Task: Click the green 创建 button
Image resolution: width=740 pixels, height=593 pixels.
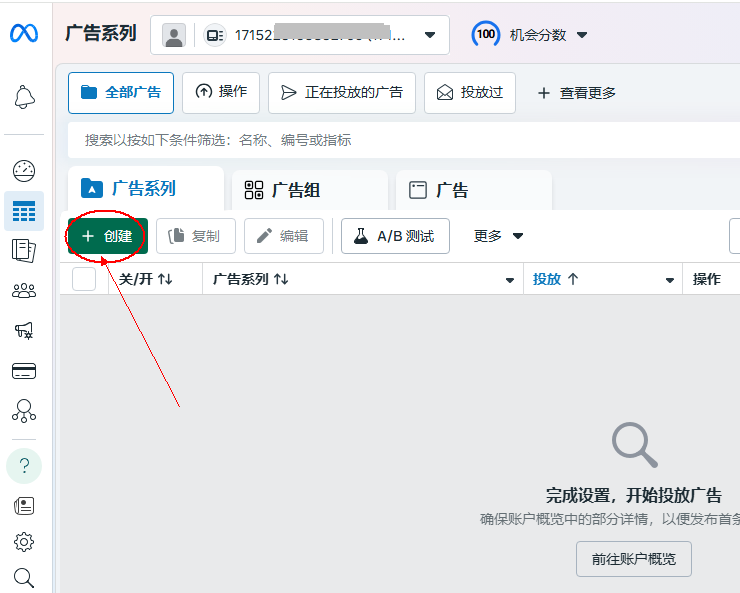Action: [x=107, y=236]
